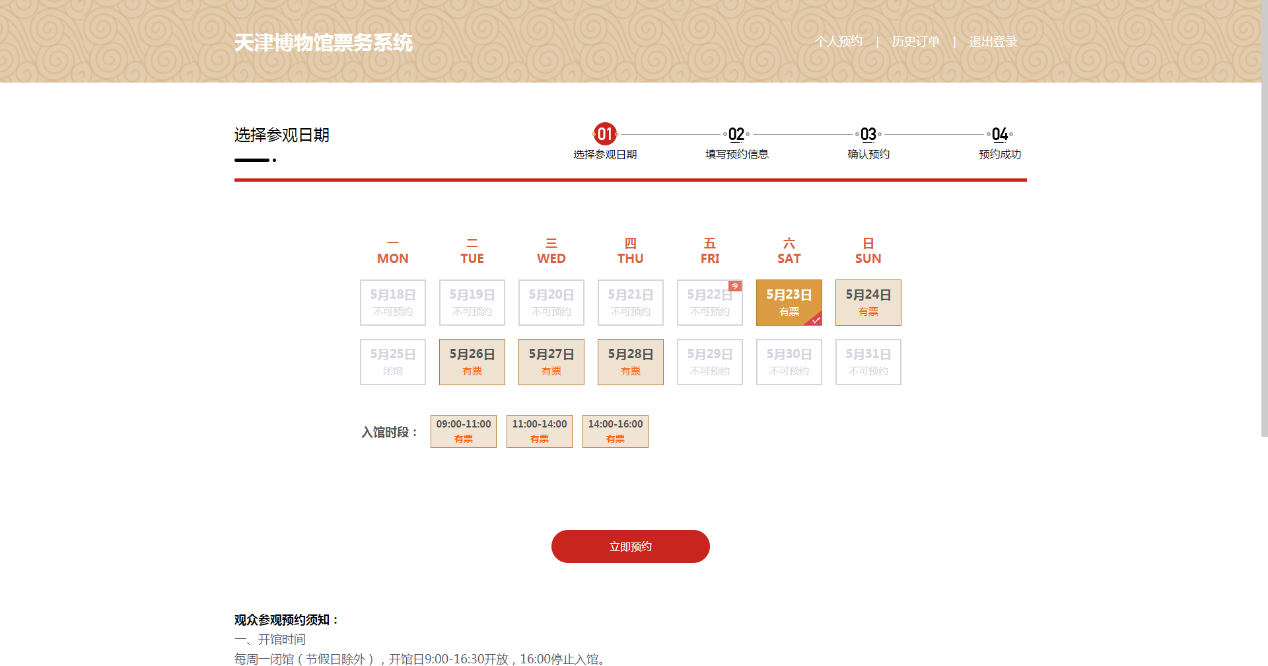Click step 03 确认预约 indicator

click(868, 142)
